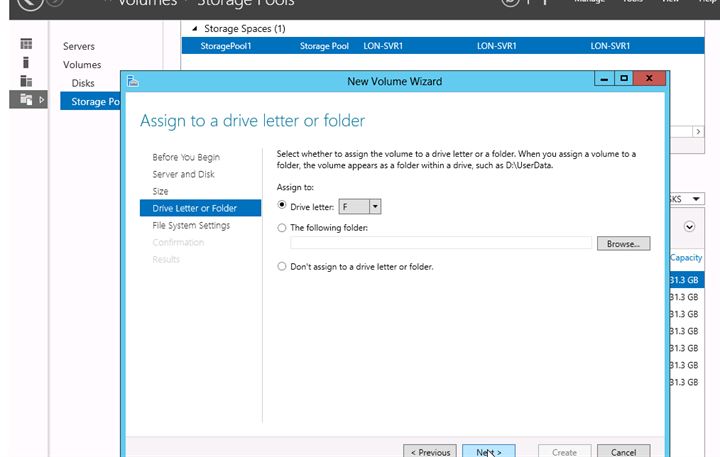Expand the circular chevron in disks panel

tap(689, 226)
